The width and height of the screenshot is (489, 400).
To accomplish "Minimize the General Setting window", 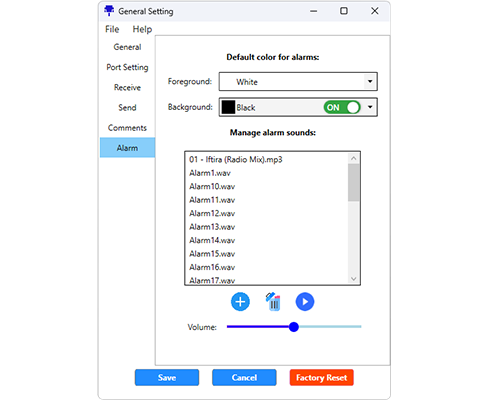I will pyautogui.click(x=313, y=11).
